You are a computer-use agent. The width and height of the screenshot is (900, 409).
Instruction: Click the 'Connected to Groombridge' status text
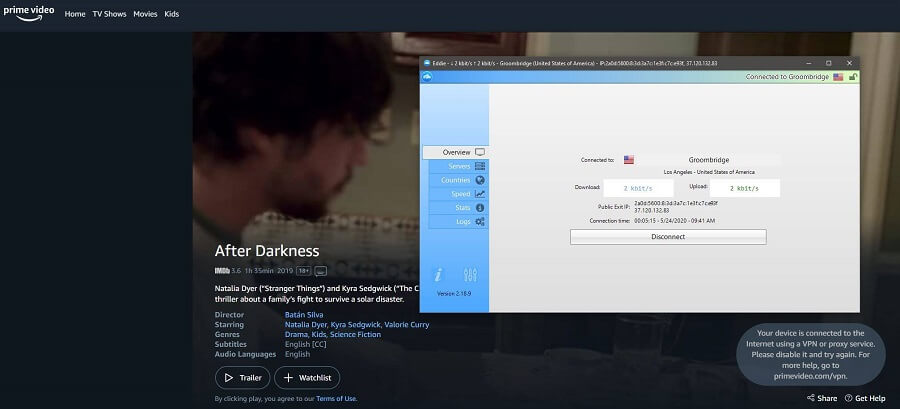coord(787,77)
